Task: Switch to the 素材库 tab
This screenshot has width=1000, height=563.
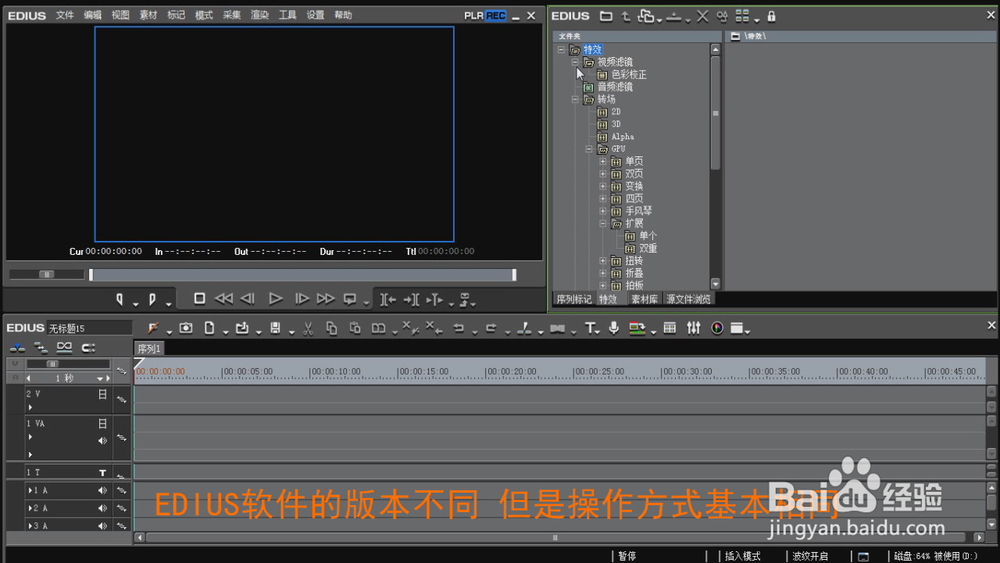Action: [644, 299]
